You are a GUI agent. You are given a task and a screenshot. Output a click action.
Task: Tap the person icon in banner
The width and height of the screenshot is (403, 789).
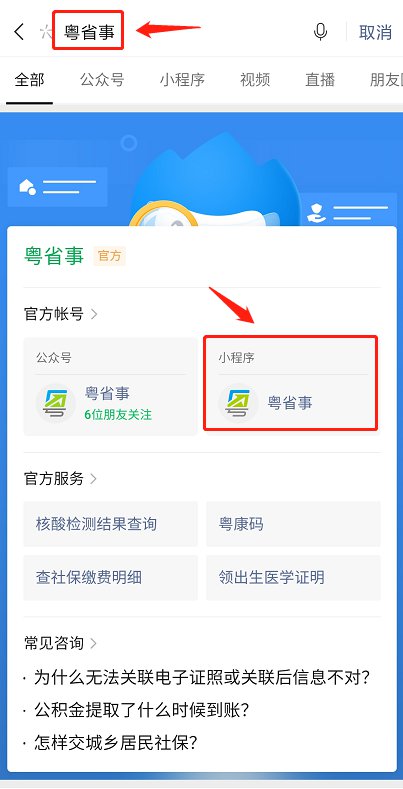(316, 212)
